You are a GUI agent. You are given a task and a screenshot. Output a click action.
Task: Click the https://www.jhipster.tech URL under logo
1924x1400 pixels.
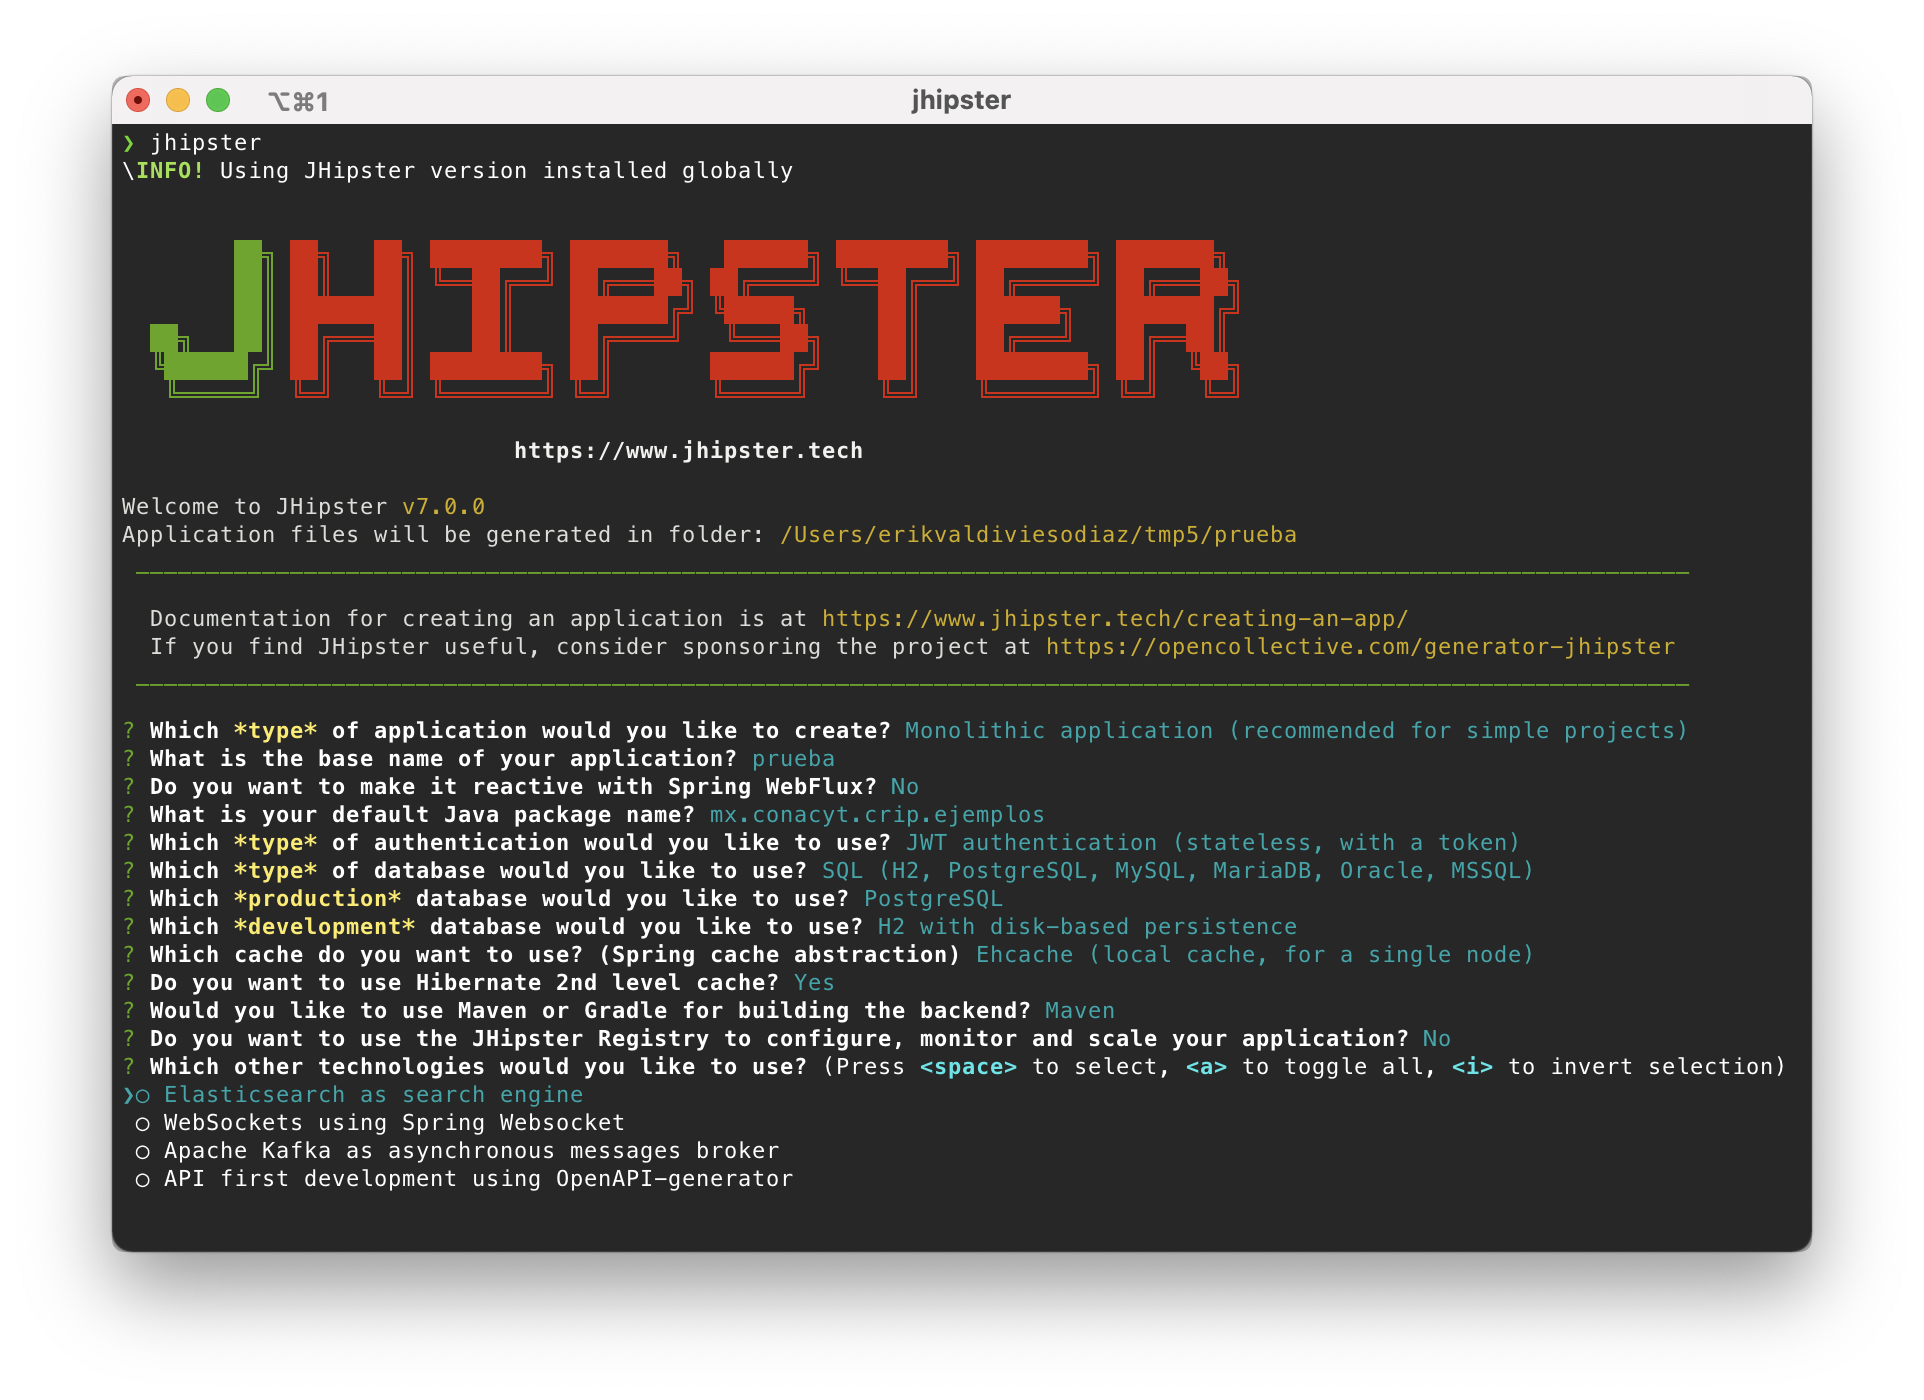point(688,451)
